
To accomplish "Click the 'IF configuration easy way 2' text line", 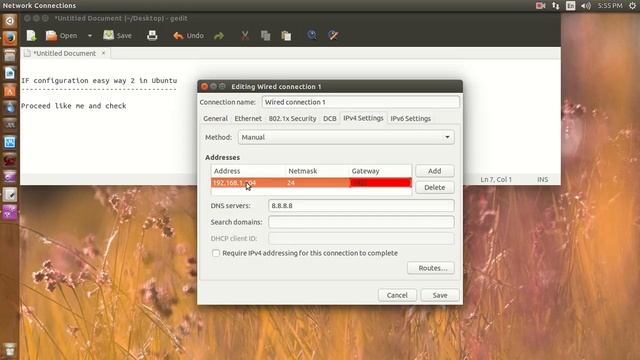I will (99, 80).
